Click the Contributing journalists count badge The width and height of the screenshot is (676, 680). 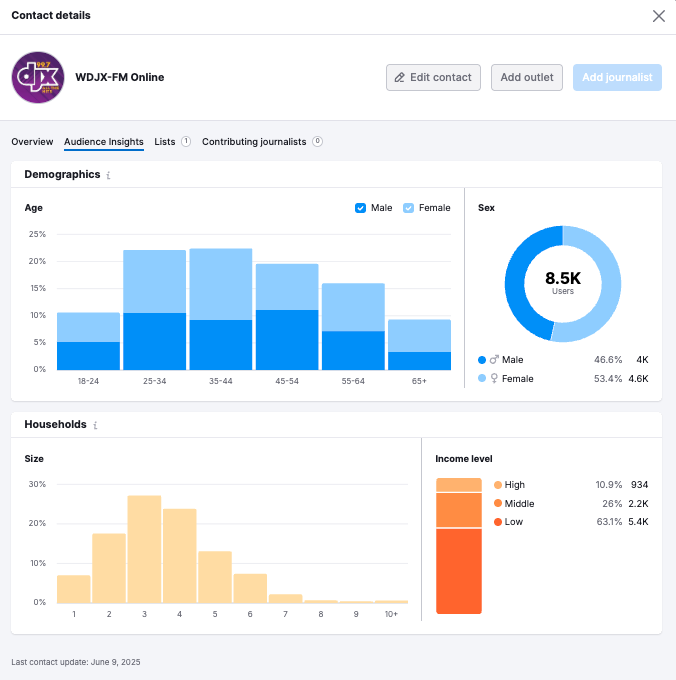pyautogui.click(x=317, y=142)
